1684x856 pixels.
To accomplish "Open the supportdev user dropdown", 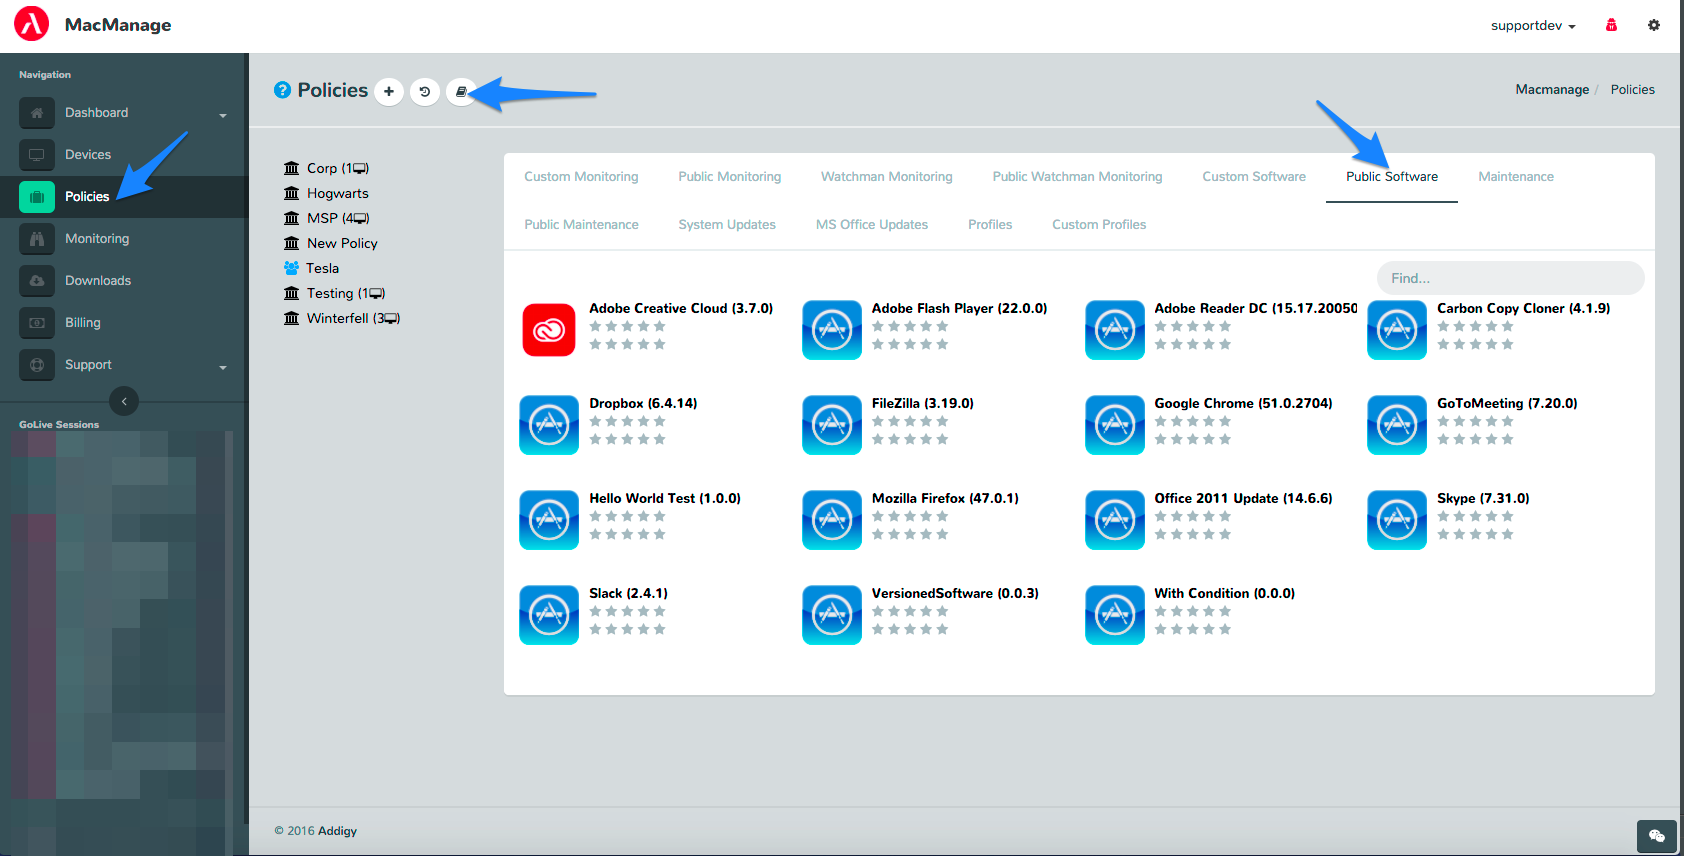I will pos(1532,26).
